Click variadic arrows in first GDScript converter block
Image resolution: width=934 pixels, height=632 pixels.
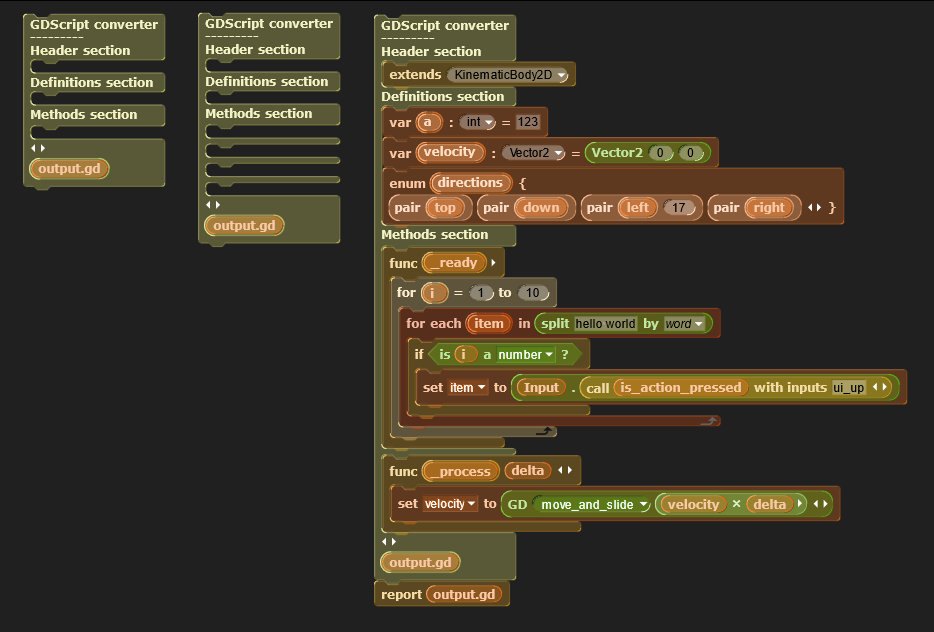pos(38,148)
